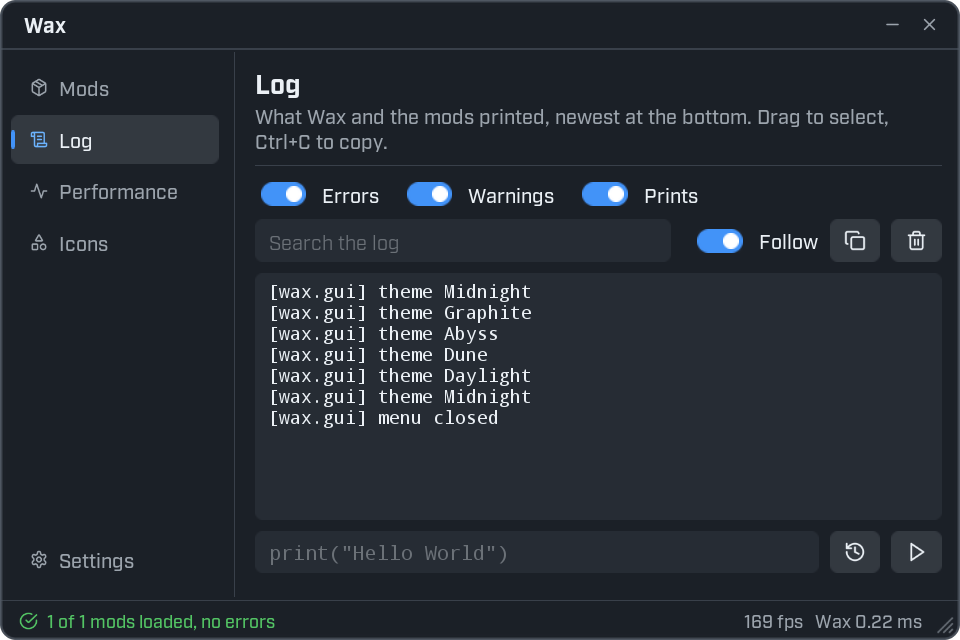Click the green checkmark status icon

point(29,621)
